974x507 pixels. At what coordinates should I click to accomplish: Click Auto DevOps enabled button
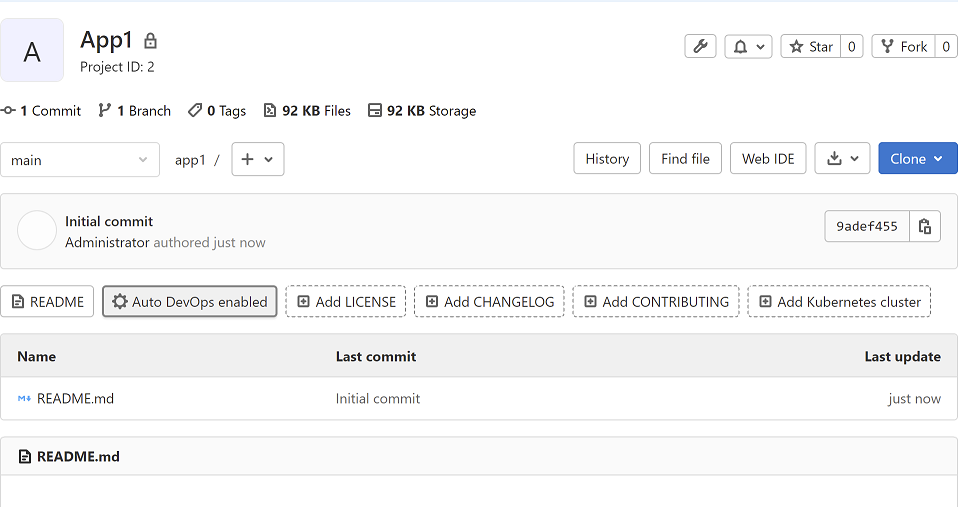point(190,302)
